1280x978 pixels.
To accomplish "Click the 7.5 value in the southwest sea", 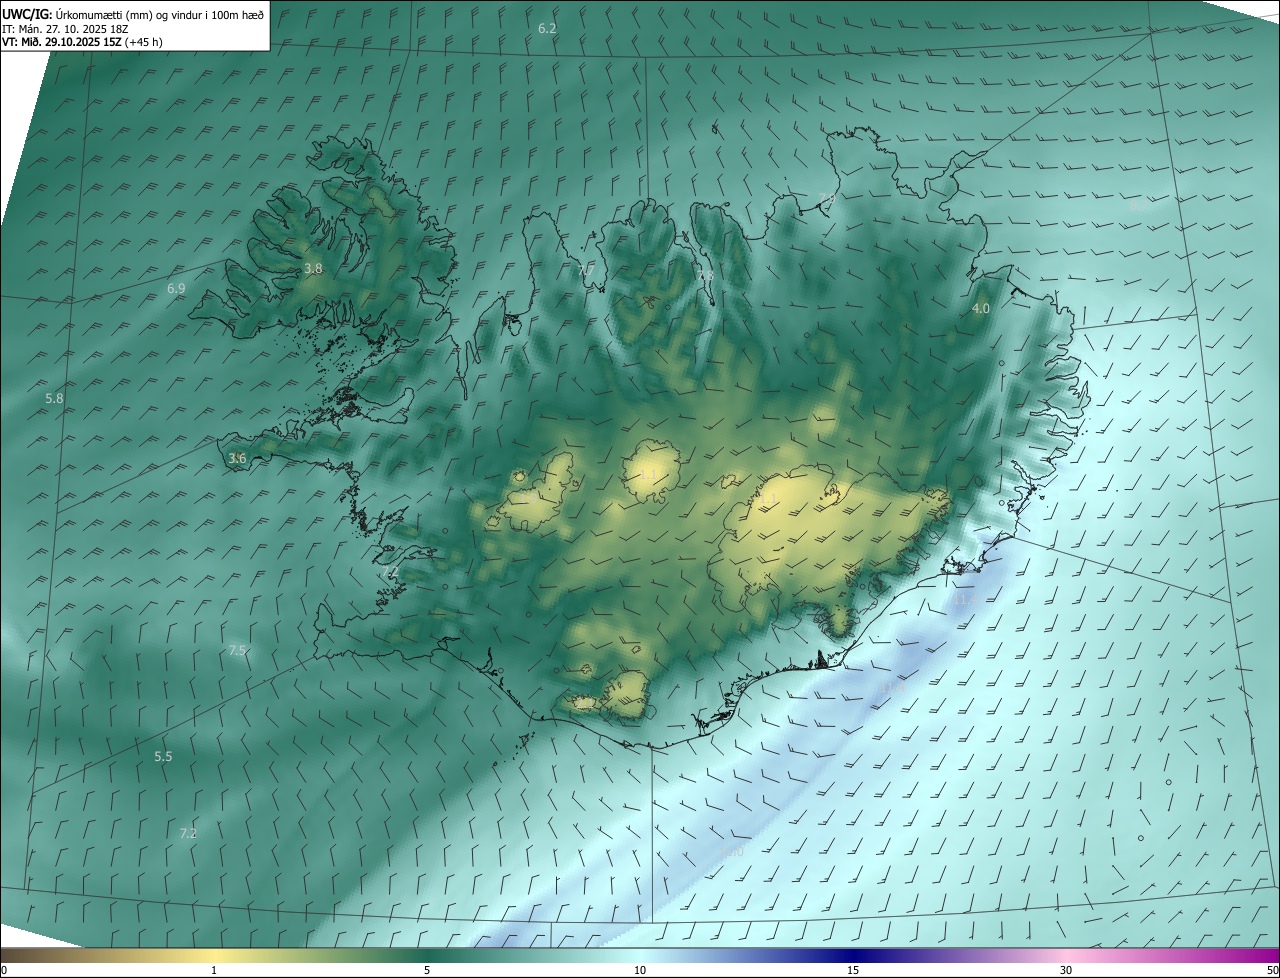I will pos(237,650).
